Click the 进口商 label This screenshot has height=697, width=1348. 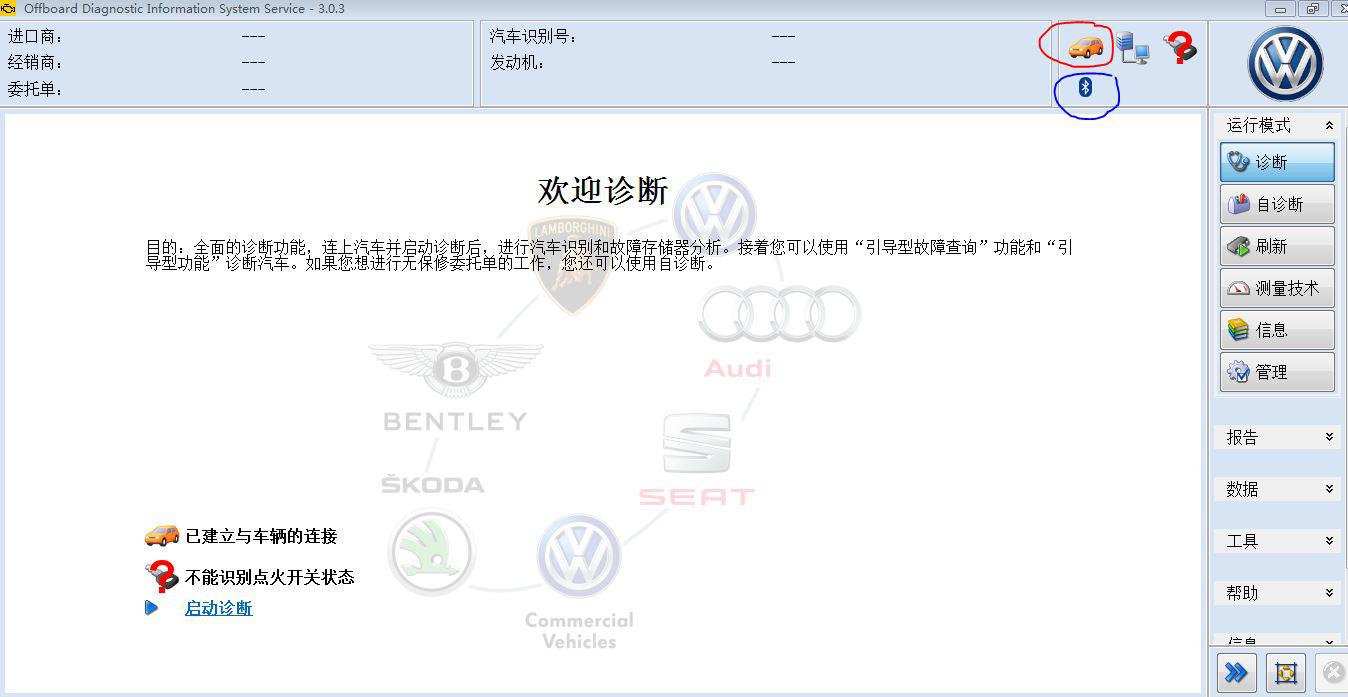[35, 36]
